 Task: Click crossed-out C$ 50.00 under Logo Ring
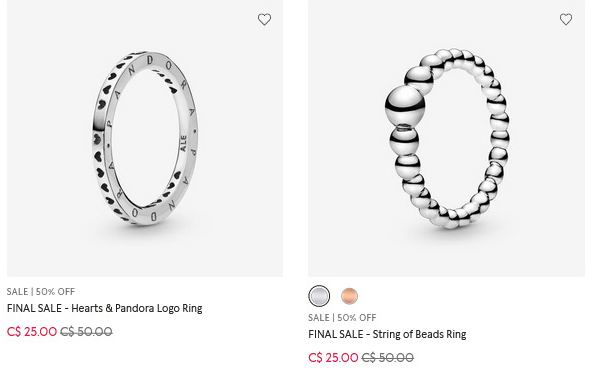[x=86, y=332]
